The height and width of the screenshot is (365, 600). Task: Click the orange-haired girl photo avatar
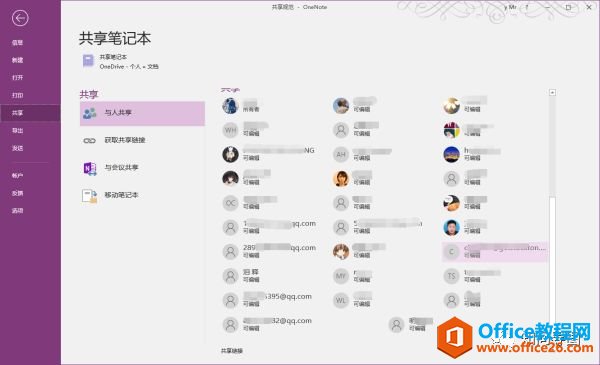click(341, 179)
